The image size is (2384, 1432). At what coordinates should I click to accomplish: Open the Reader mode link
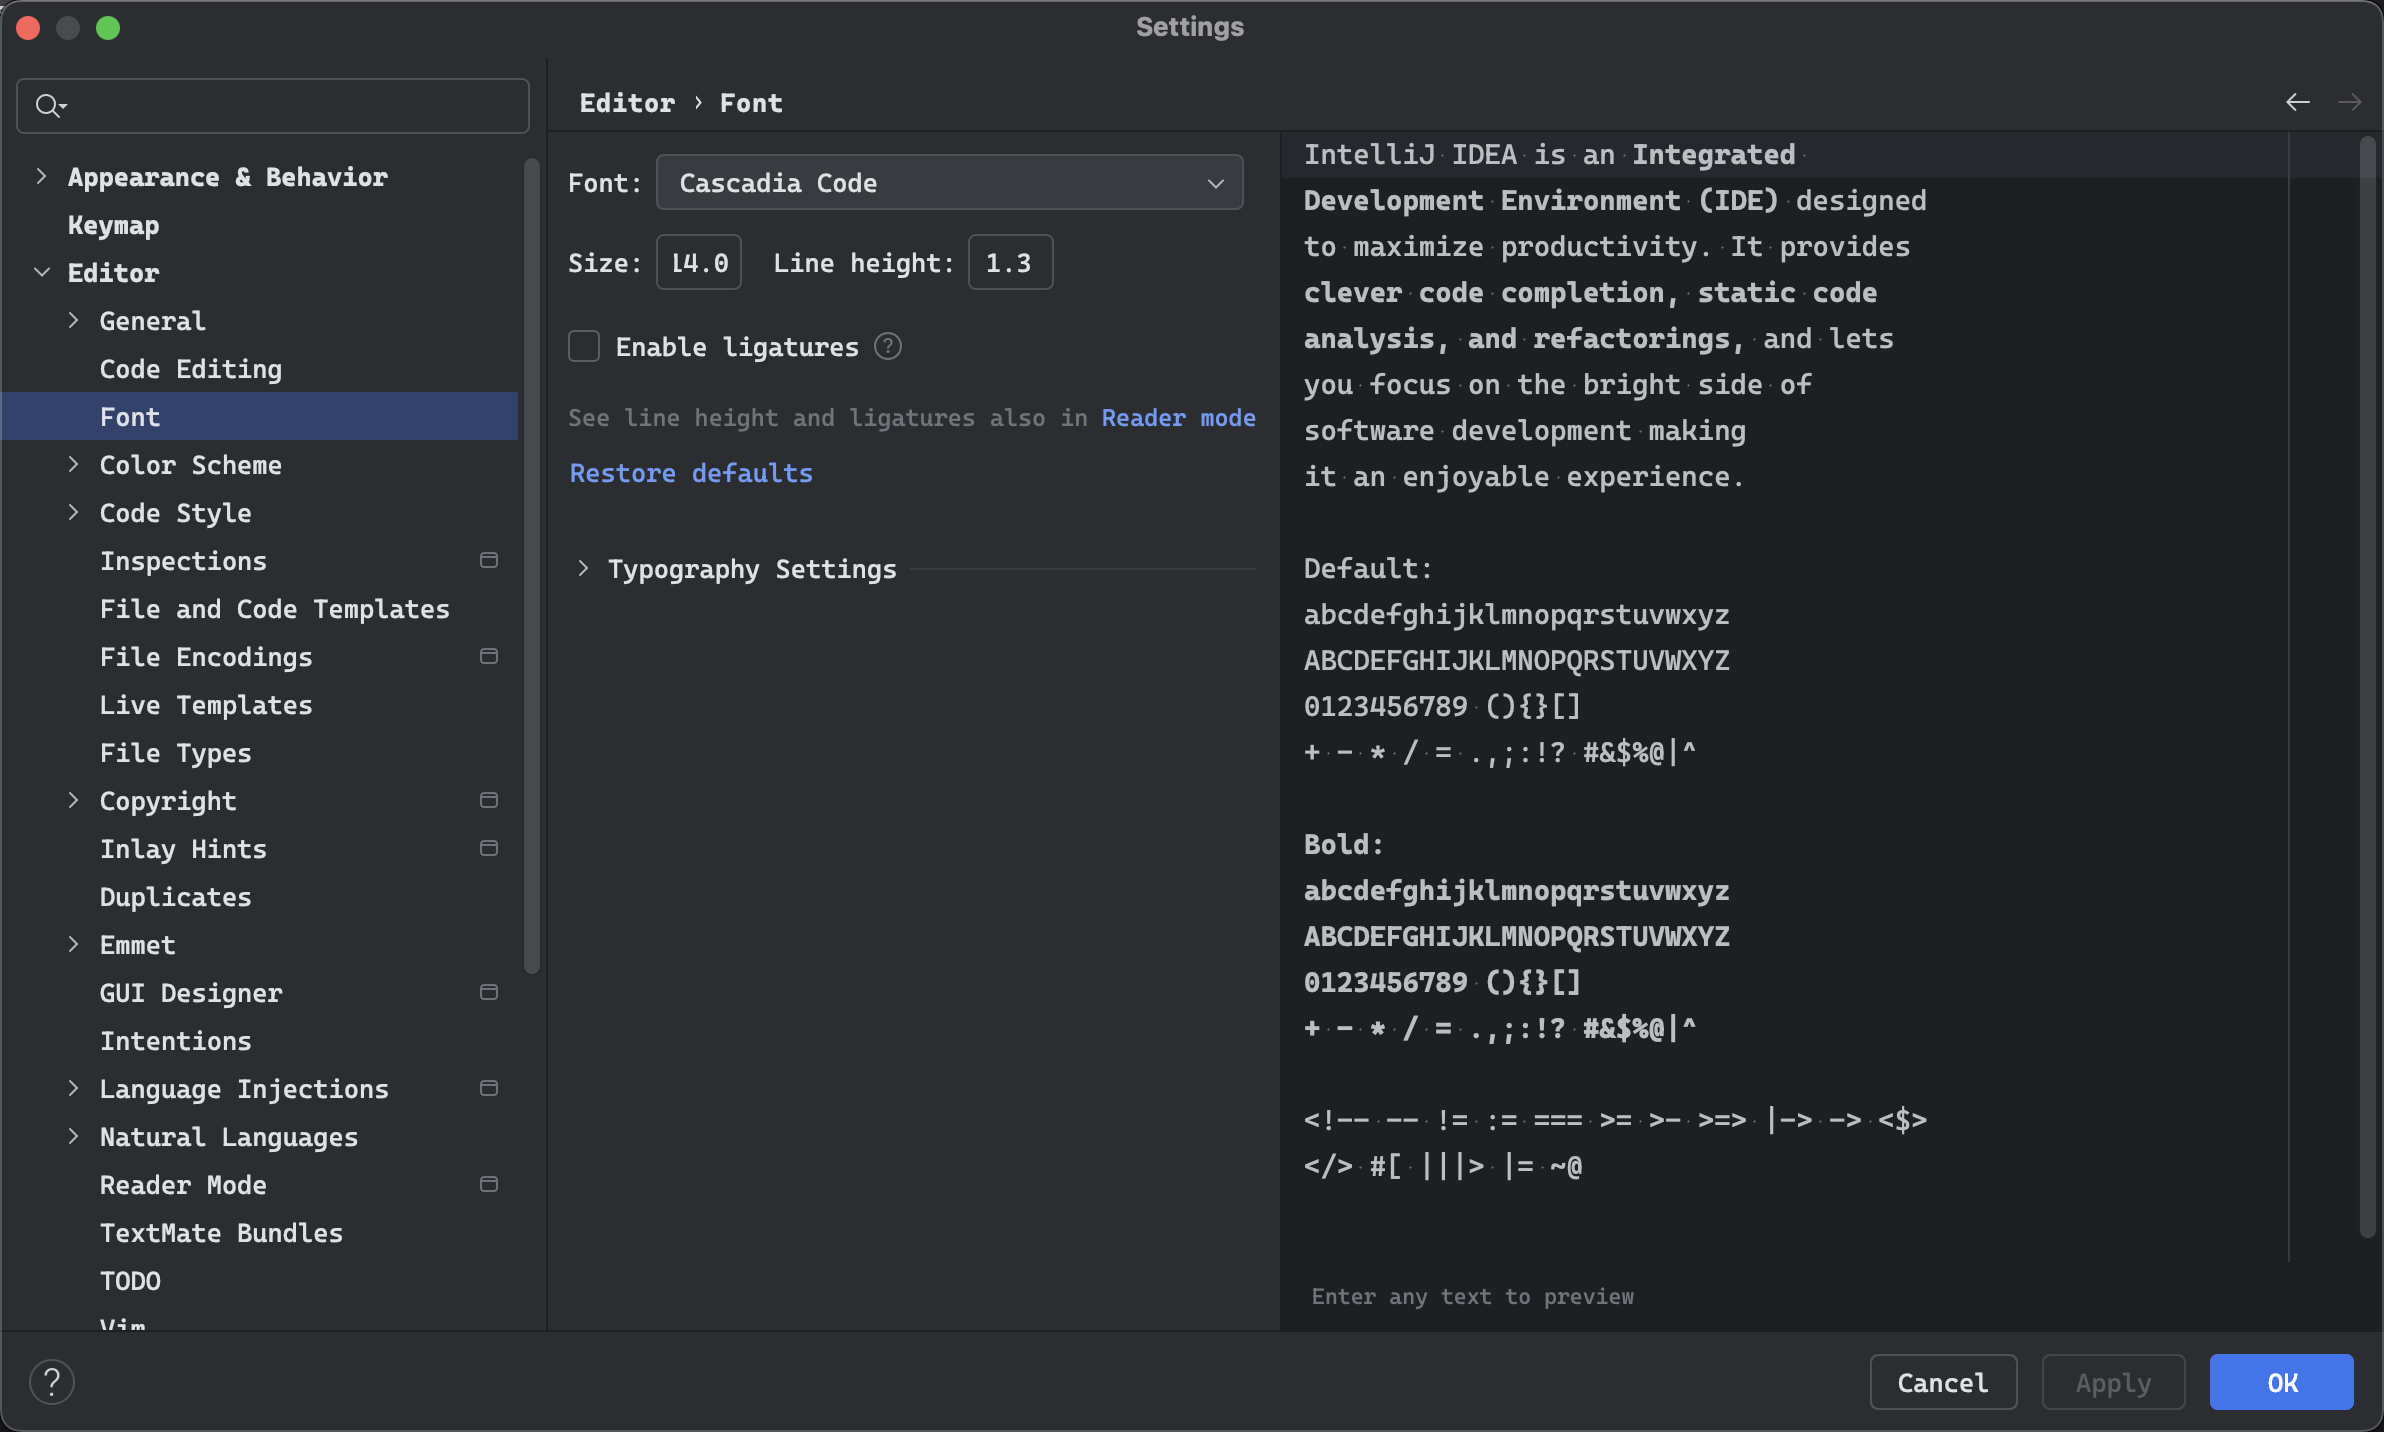[x=1178, y=418]
